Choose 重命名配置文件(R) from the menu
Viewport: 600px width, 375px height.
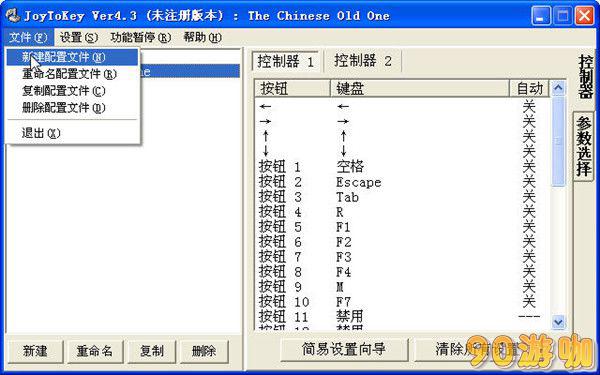[72, 74]
